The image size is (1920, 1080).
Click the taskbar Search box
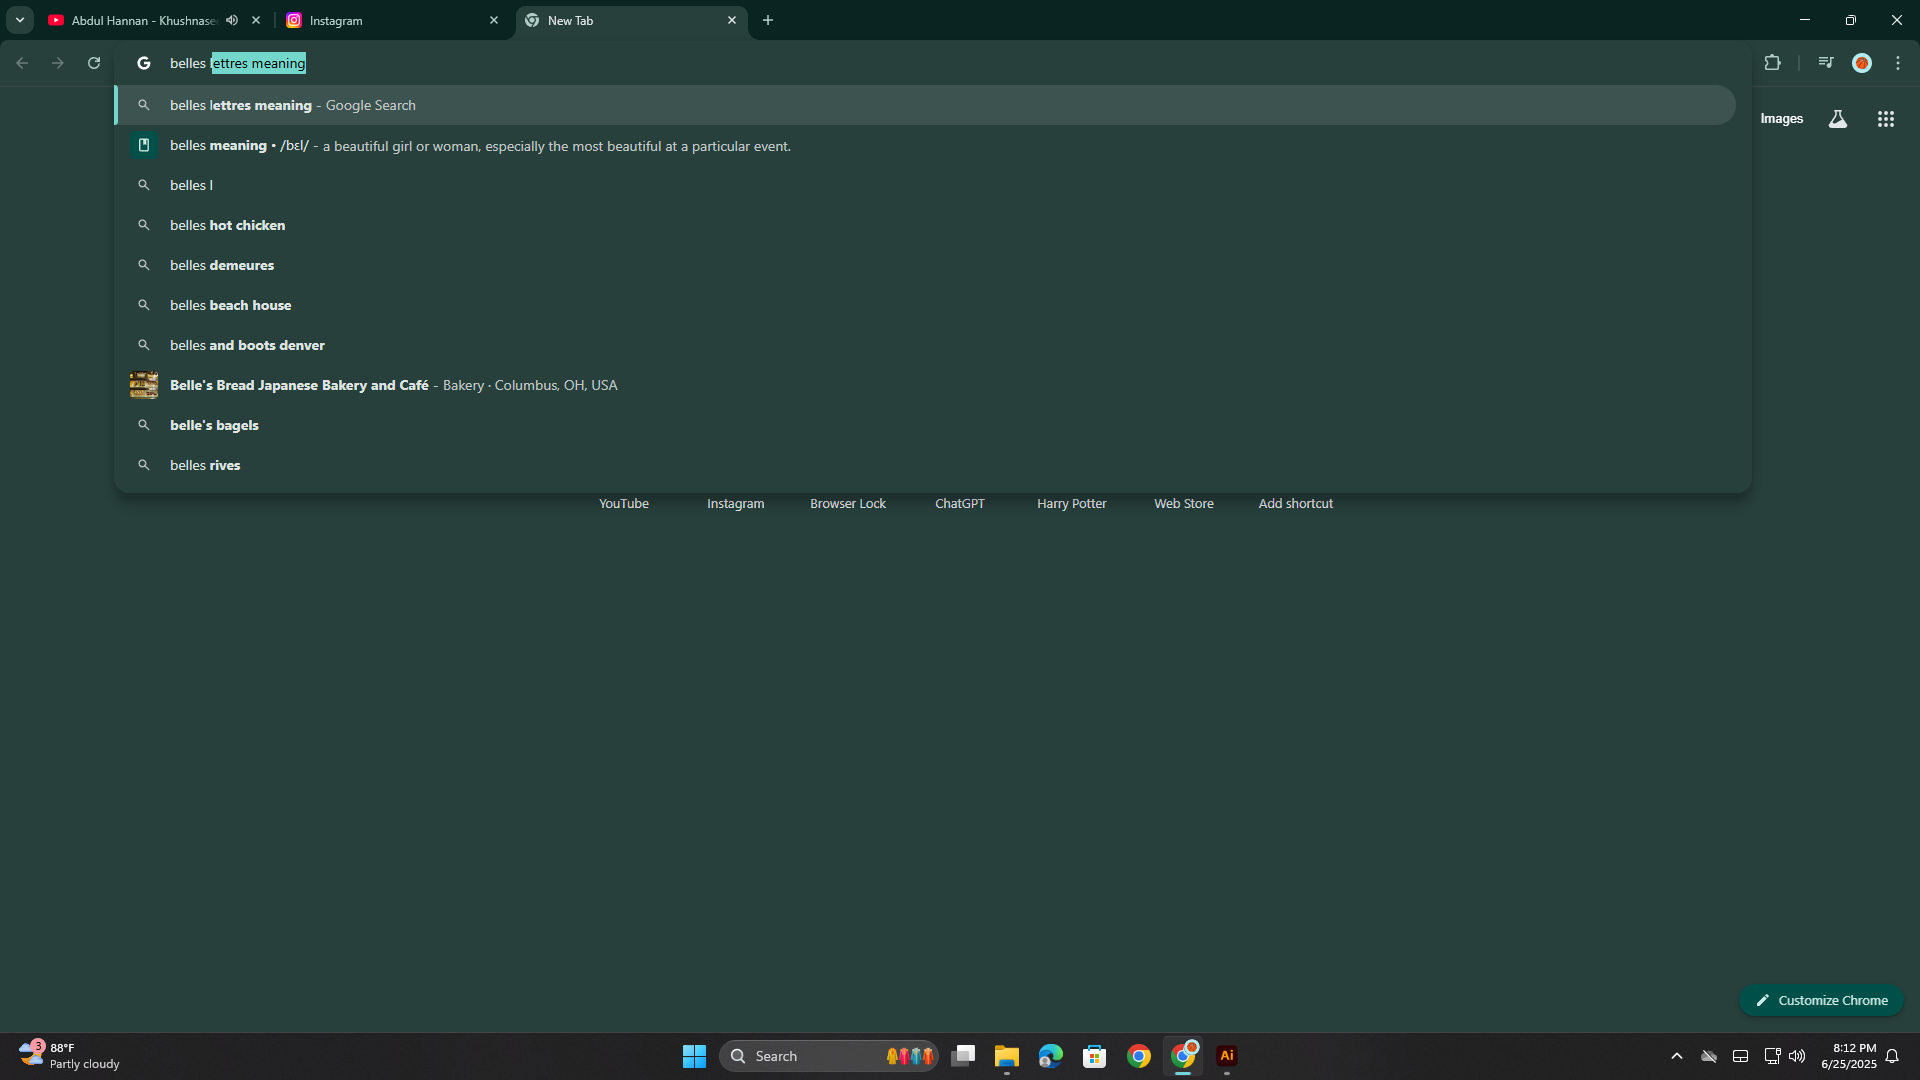(x=828, y=1056)
